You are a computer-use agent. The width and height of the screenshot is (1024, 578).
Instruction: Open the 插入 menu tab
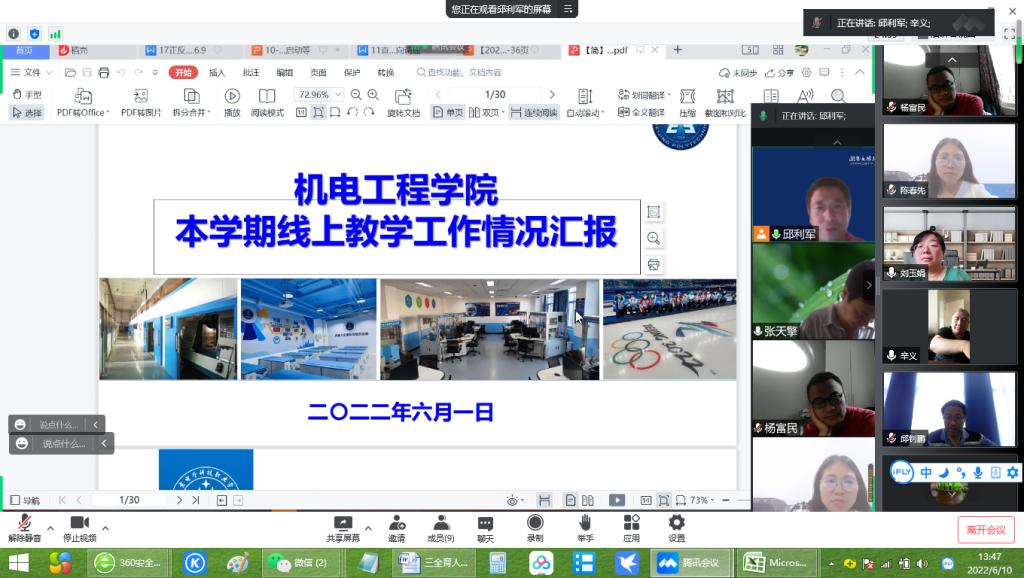pyautogui.click(x=217, y=73)
